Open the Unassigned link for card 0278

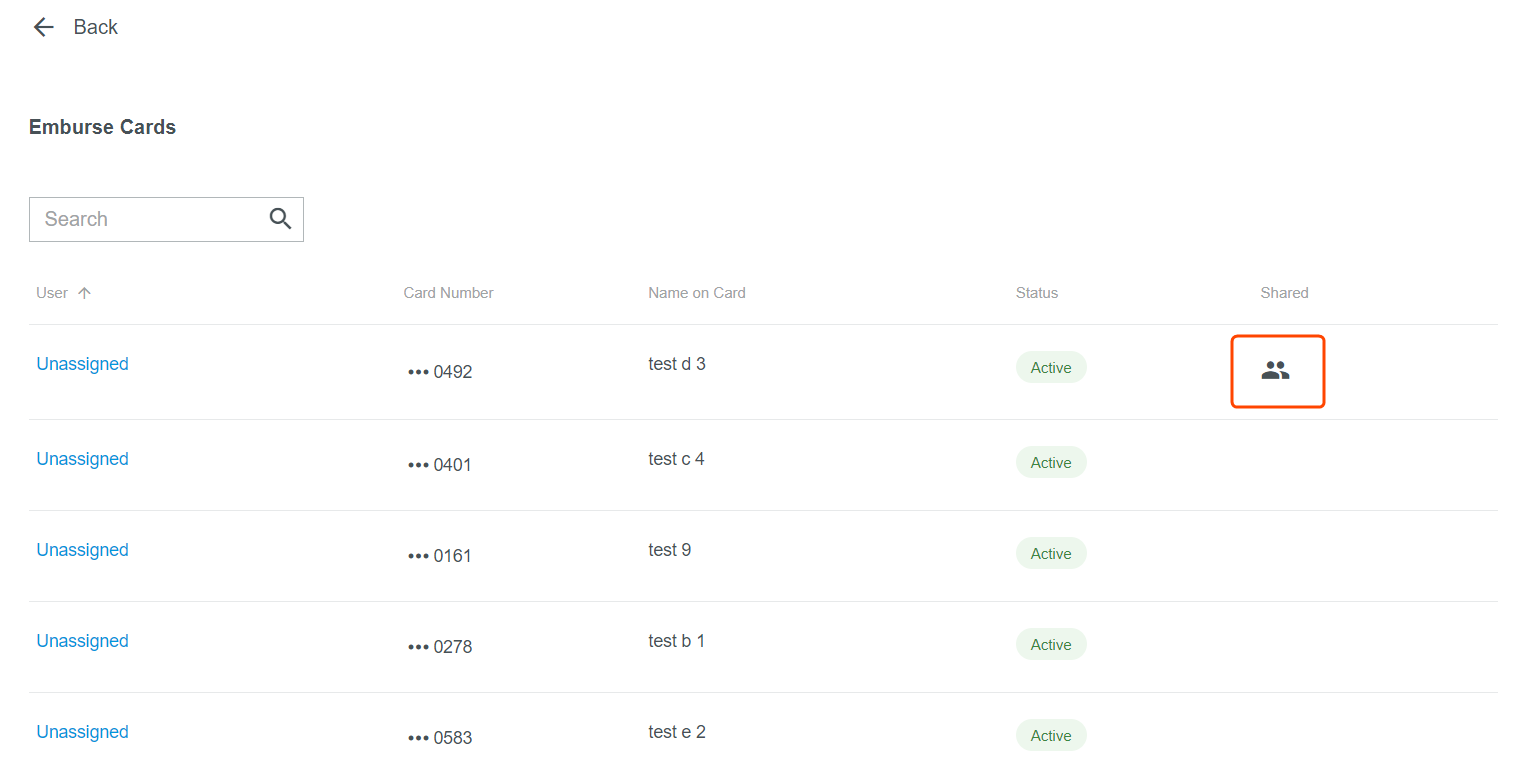[82, 641]
